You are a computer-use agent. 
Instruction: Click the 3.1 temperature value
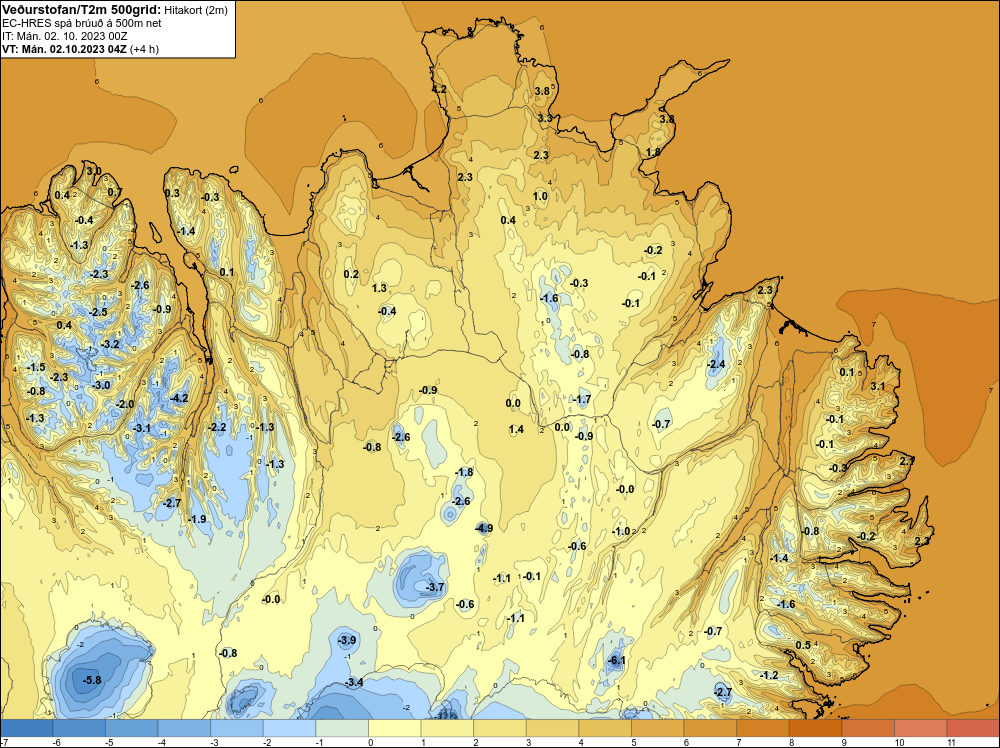pyautogui.click(x=878, y=386)
